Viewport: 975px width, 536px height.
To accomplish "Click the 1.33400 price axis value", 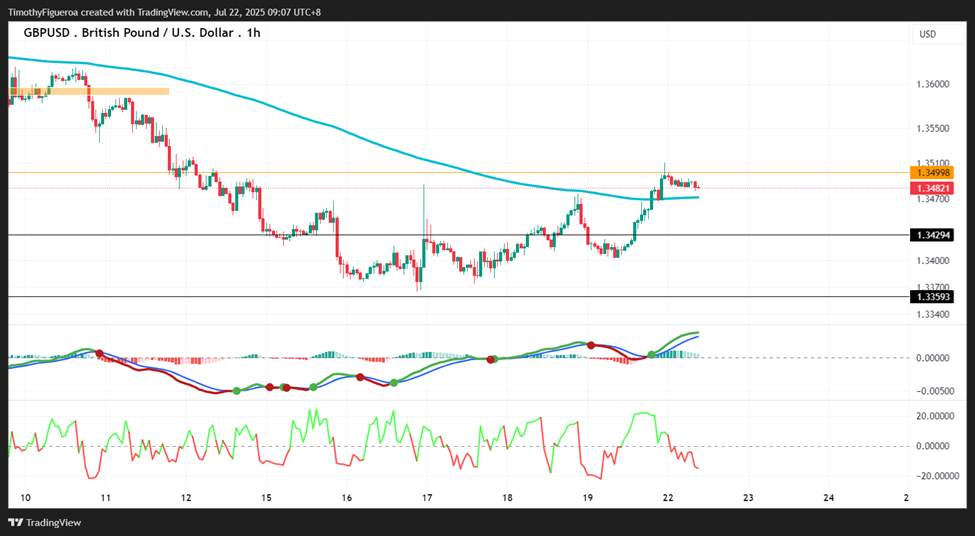I will 933,315.
